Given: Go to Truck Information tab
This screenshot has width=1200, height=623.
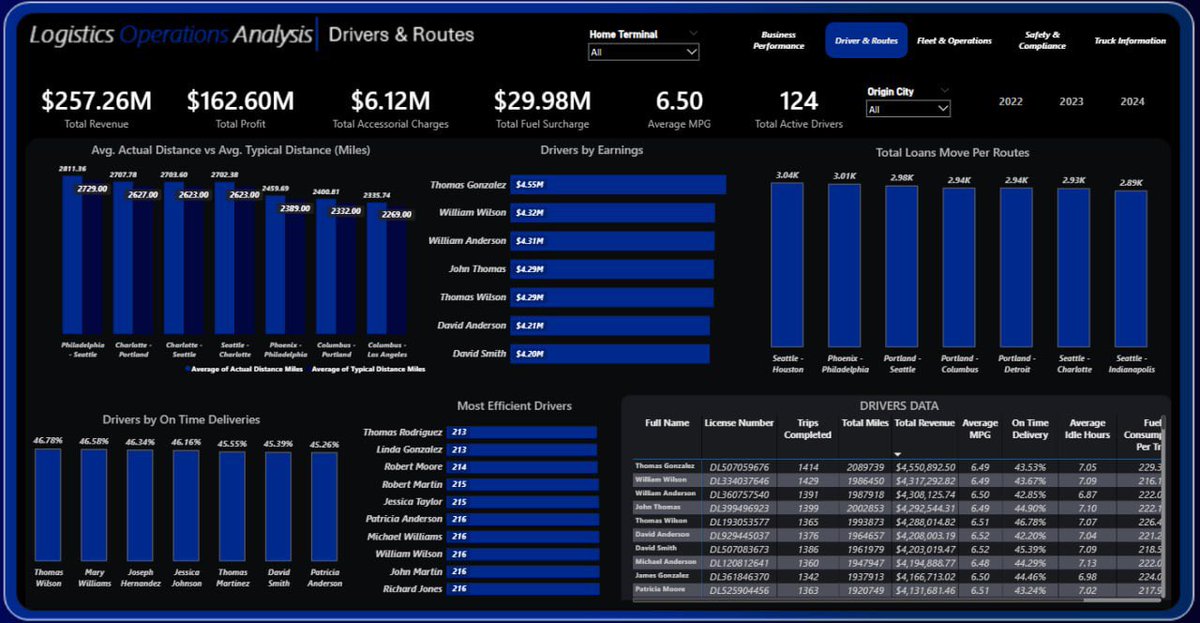Looking at the screenshot, I should 1130,41.
